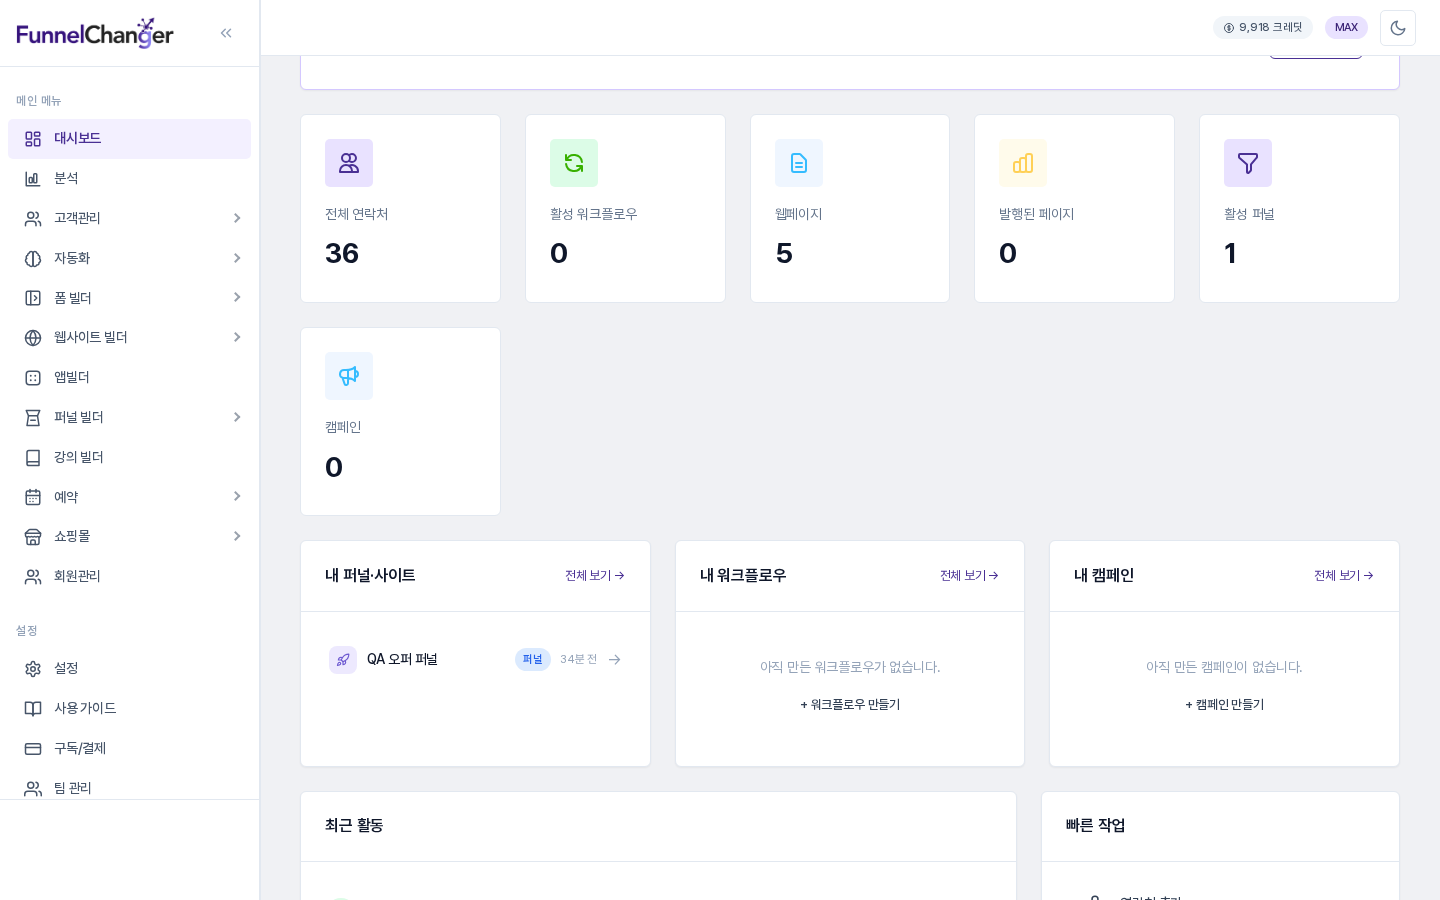
Task: Expand the 예약 submenu chevron
Action: (237, 496)
